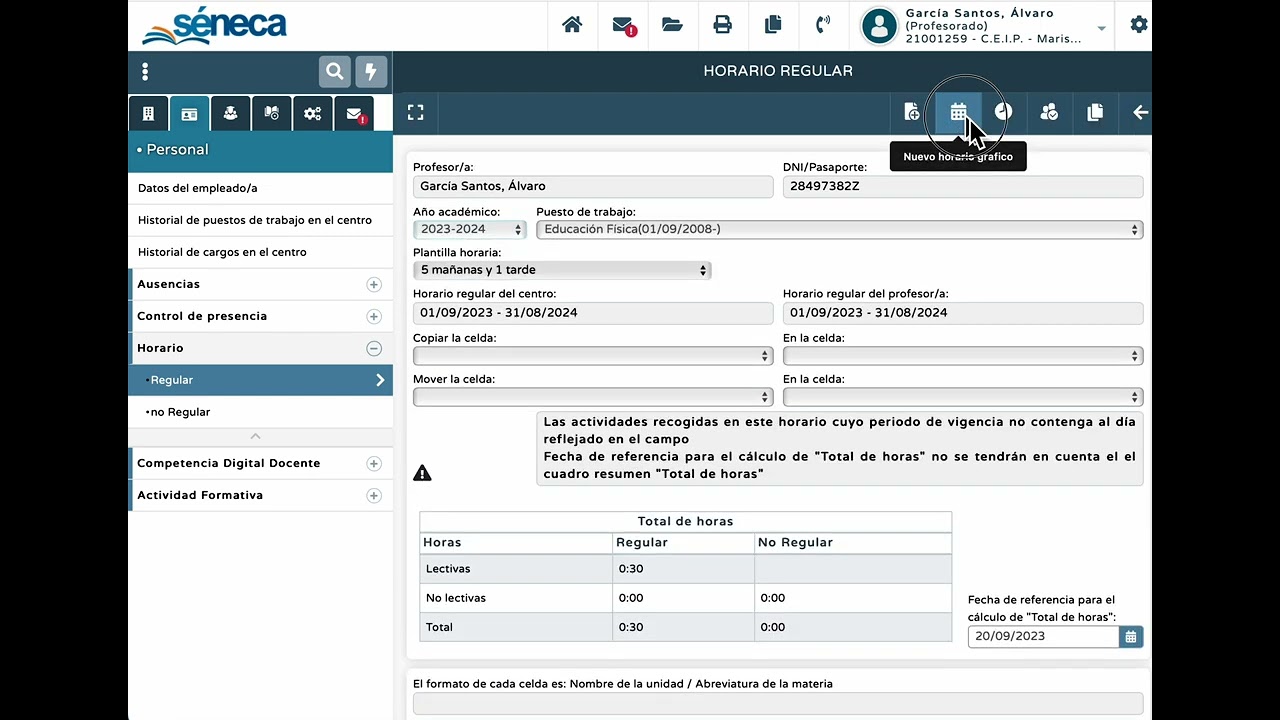The height and width of the screenshot is (720, 1280).
Task: Click the lightning quick access button
Action: point(371,71)
